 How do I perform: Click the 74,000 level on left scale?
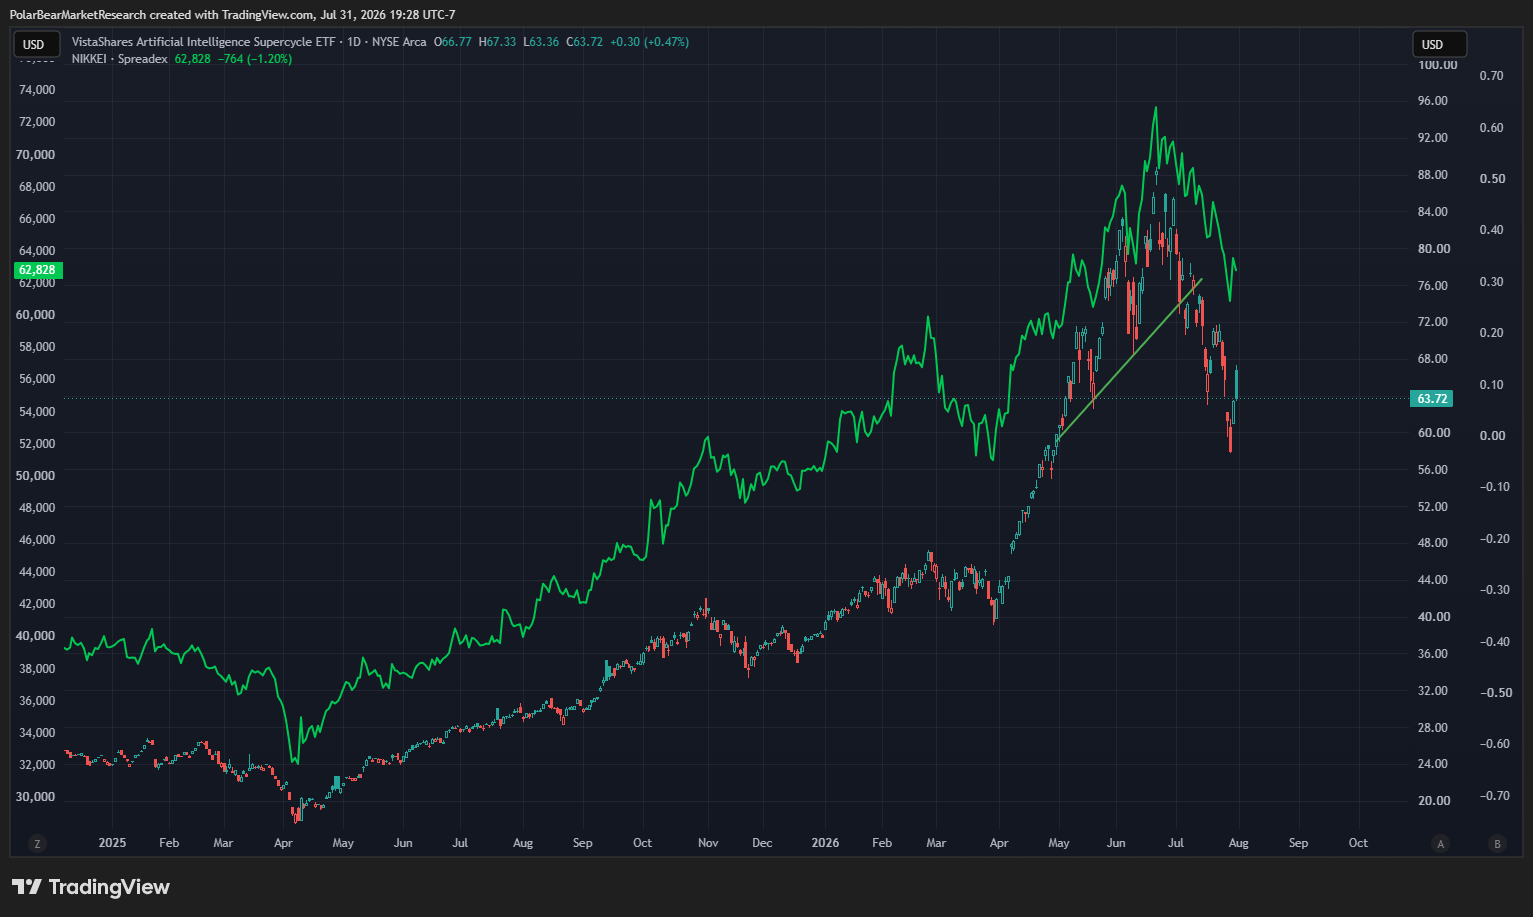click(37, 90)
